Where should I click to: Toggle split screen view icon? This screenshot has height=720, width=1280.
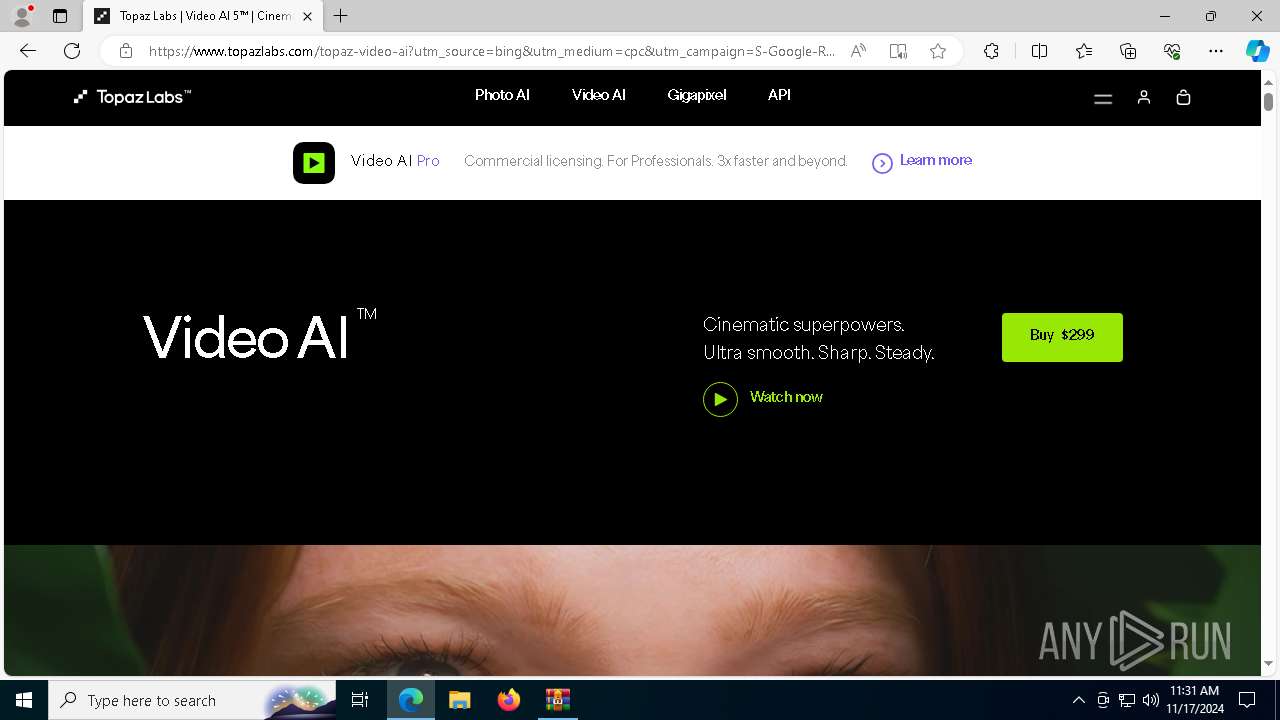tap(1040, 51)
